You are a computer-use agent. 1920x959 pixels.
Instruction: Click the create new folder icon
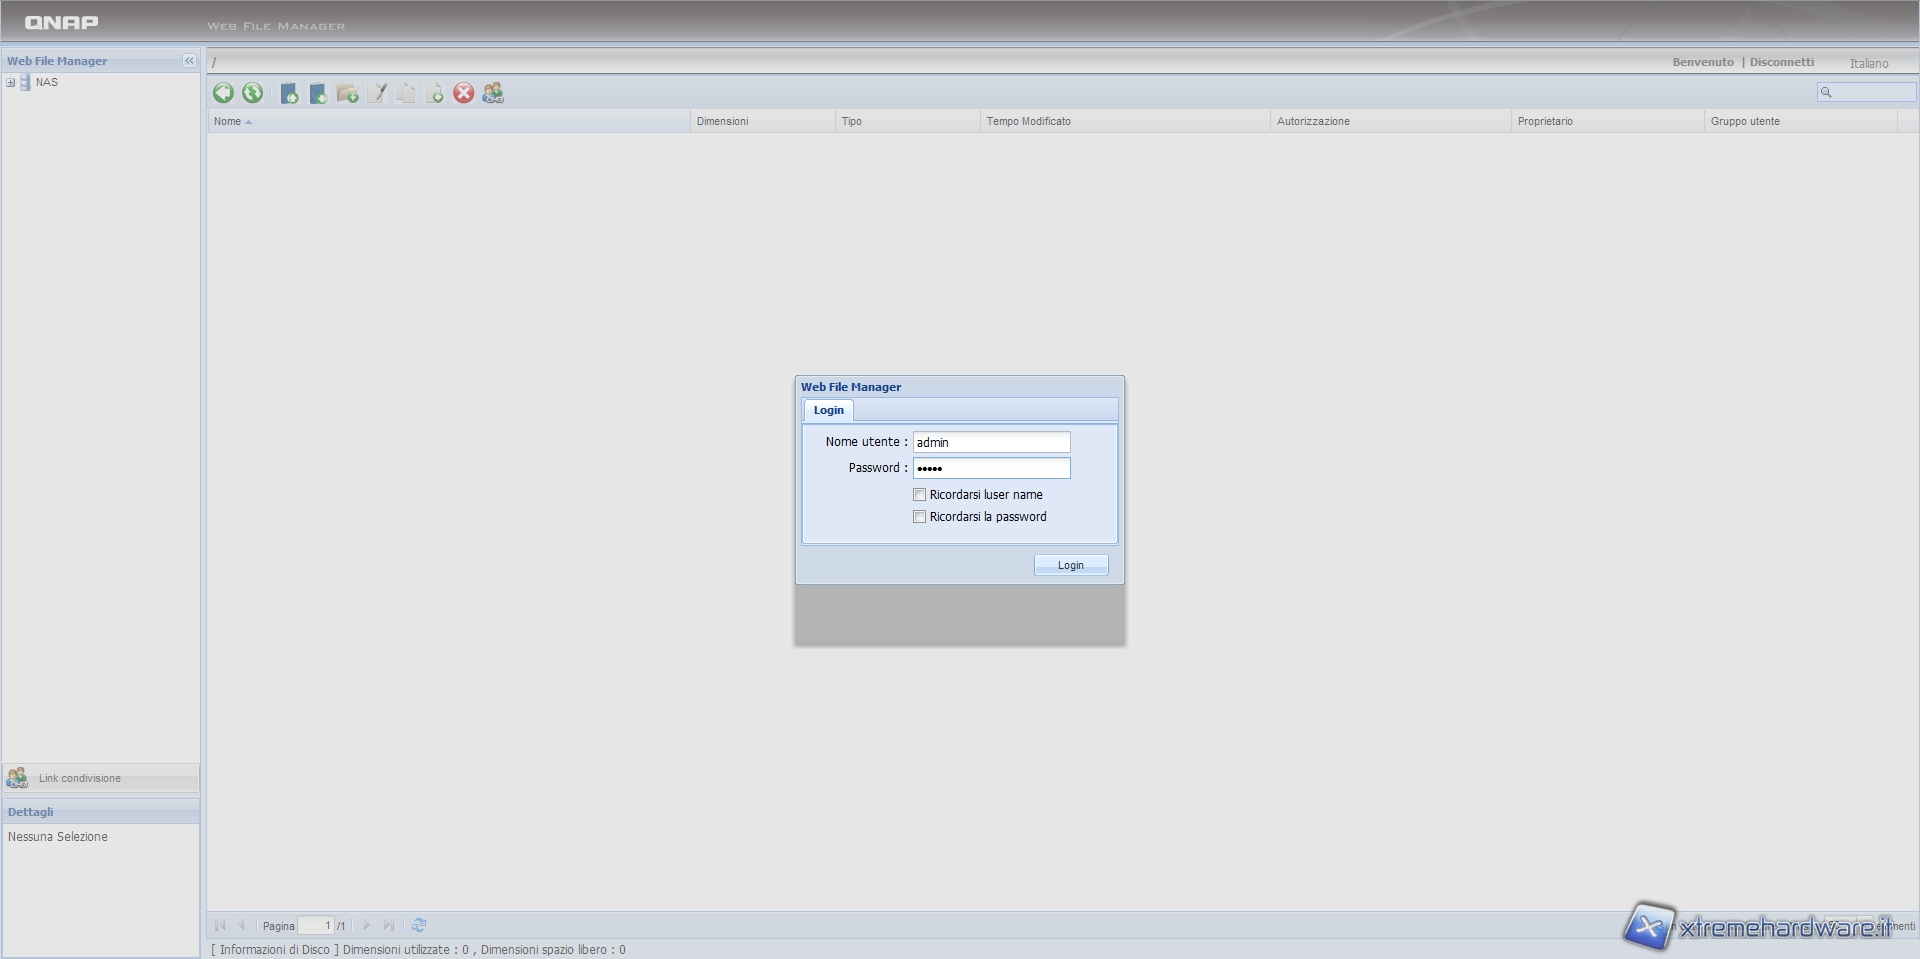(347, 94)
